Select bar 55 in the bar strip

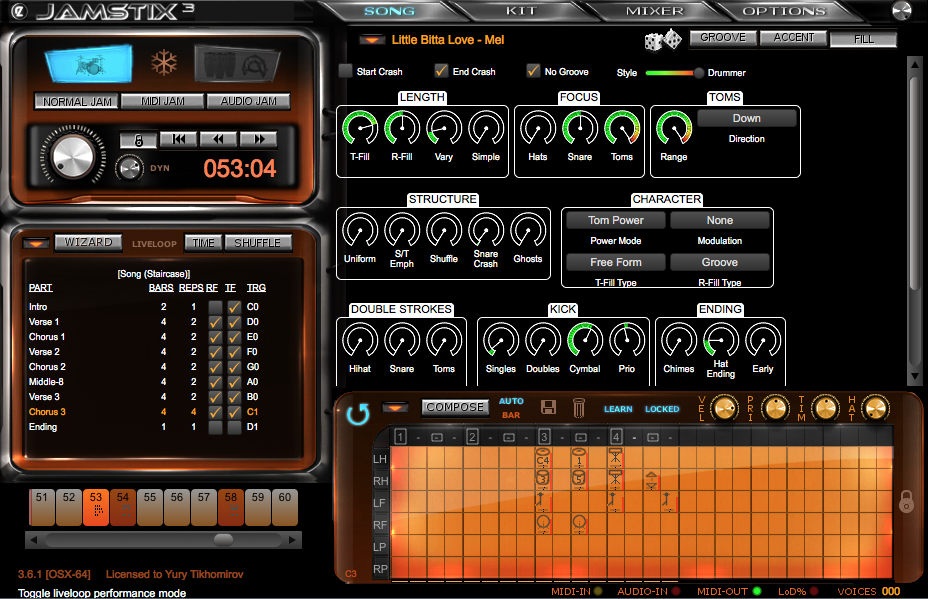click(150, 507)
